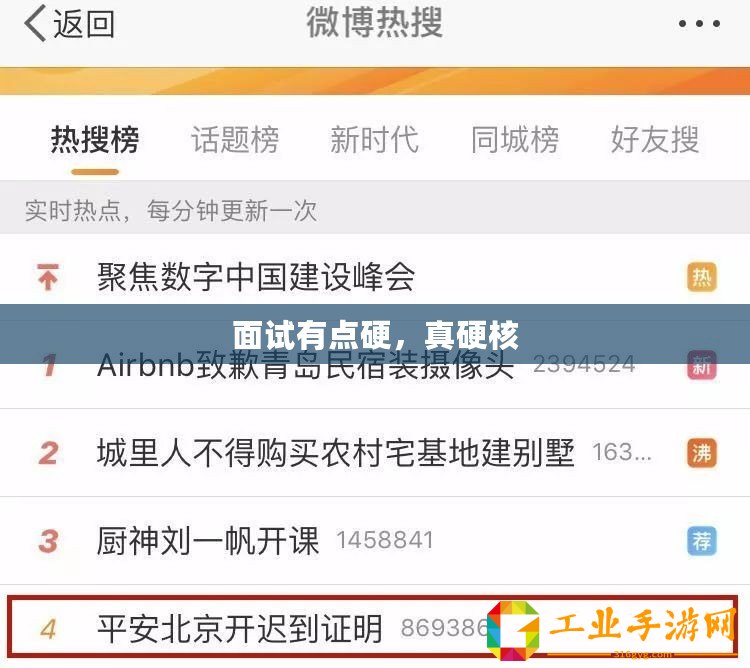750x668 pixels.
Task: Click the 沸 badge on rank 2 topic
Action: tap(702, 453)
